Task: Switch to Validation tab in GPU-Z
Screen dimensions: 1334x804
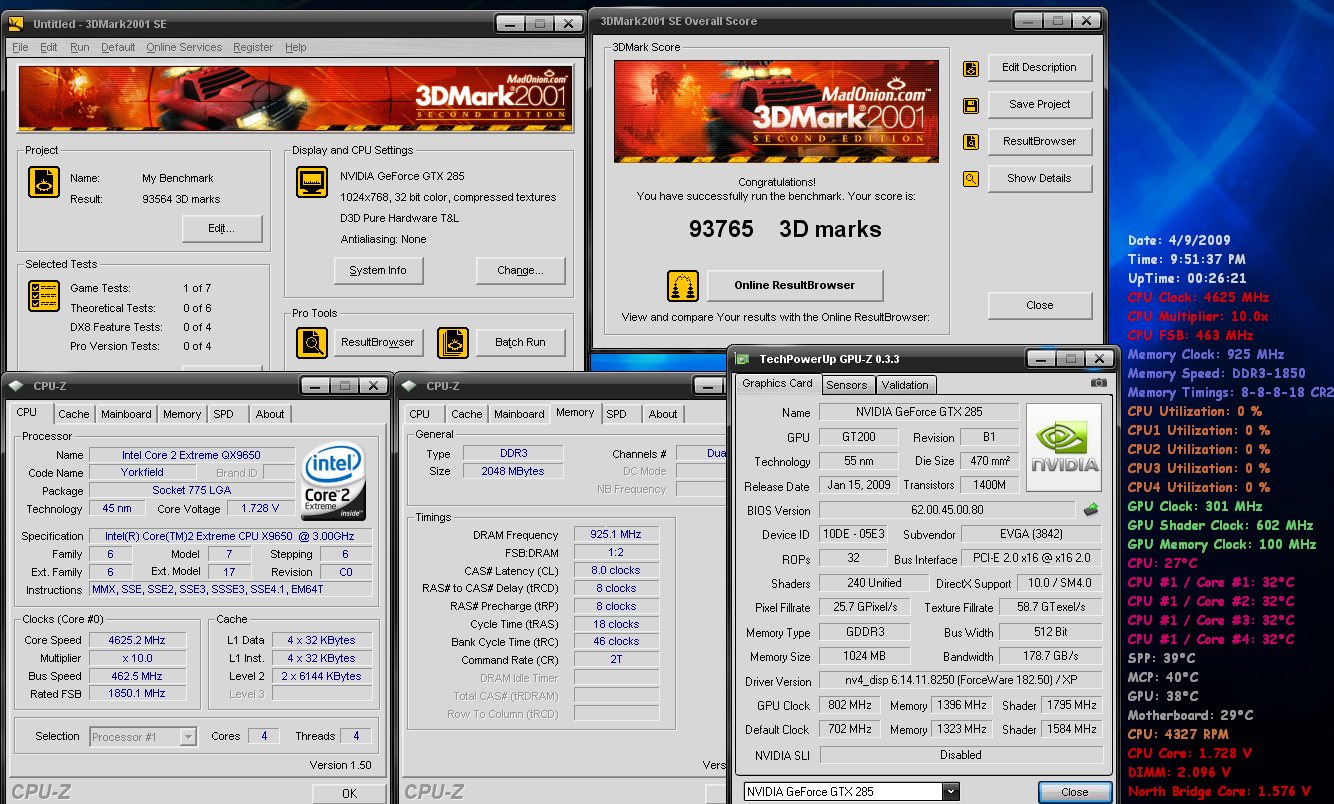Action: click(x=905, y=385)
